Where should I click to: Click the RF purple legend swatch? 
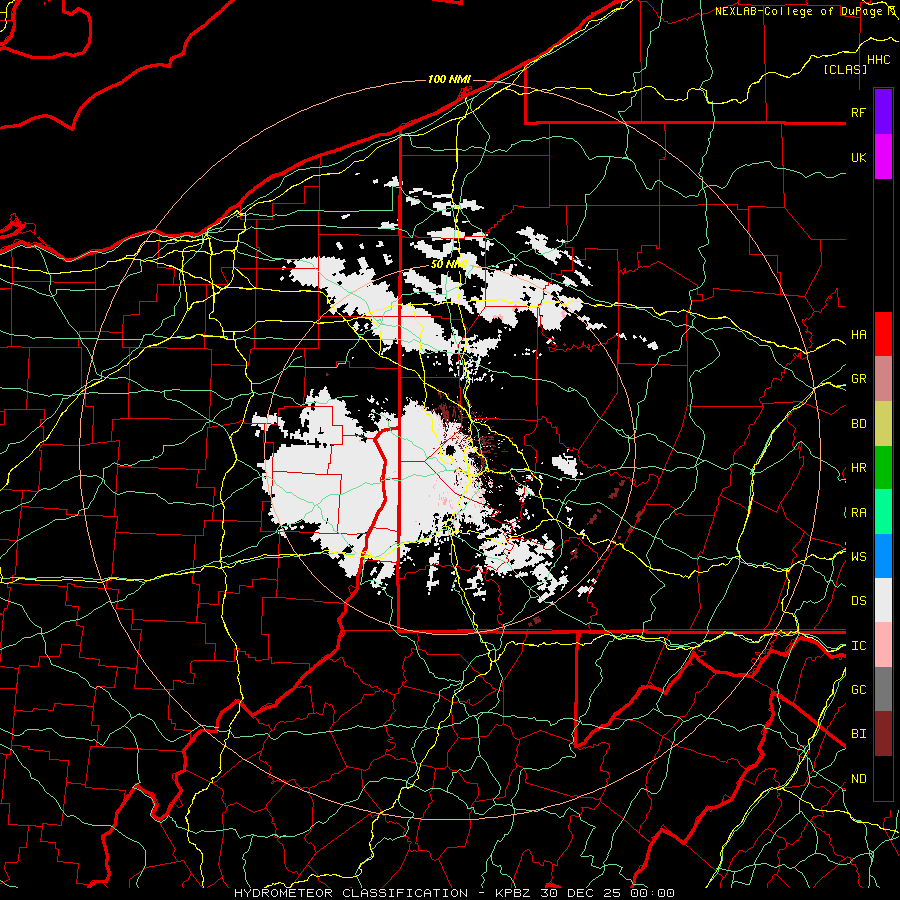(x=883, y=112)
